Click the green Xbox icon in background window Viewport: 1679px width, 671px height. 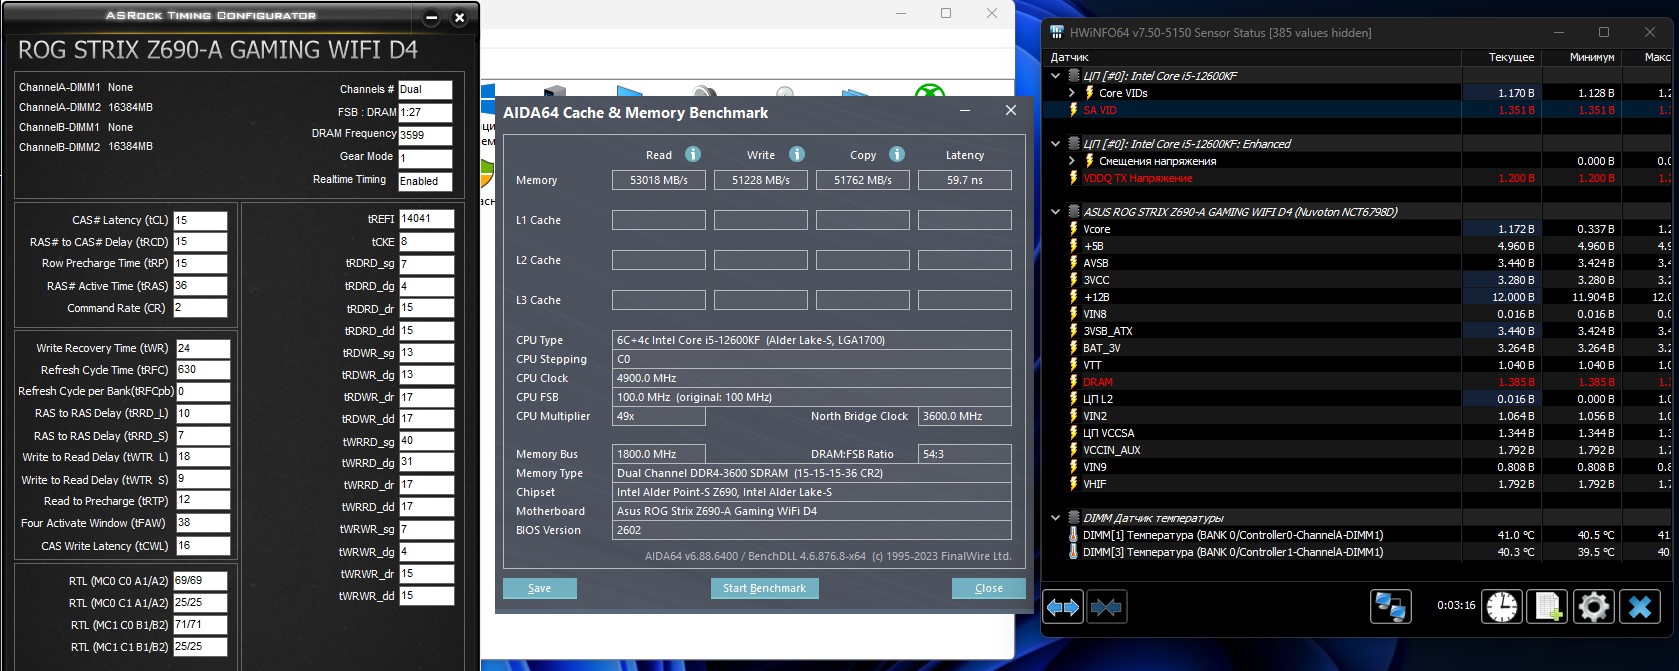[930, 93]
